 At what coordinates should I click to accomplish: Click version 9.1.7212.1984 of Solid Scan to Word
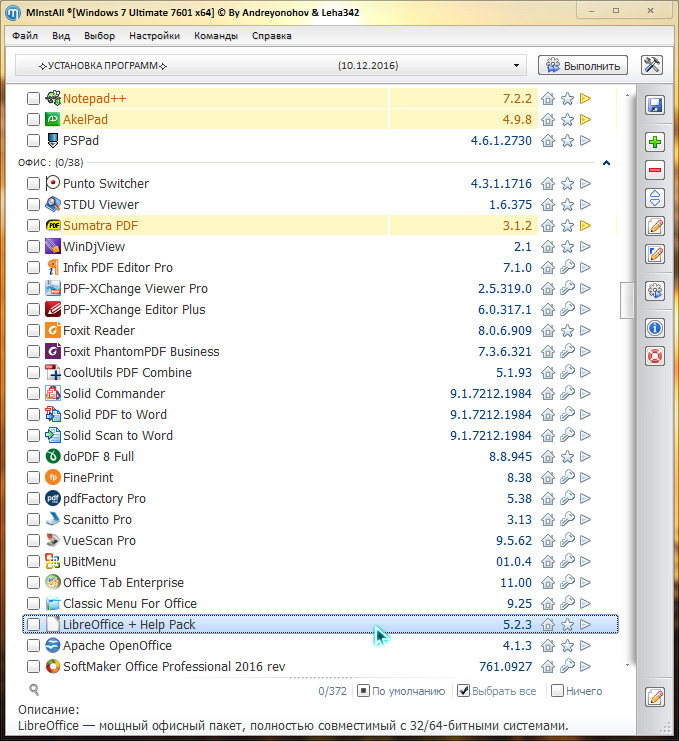pyautogui.click(x=490, y=435)
